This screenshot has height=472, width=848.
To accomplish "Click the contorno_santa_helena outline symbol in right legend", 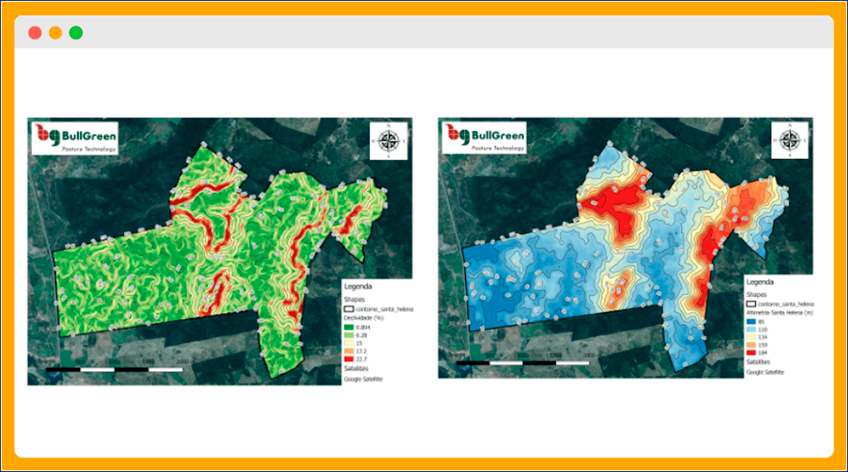I will 752,302.
